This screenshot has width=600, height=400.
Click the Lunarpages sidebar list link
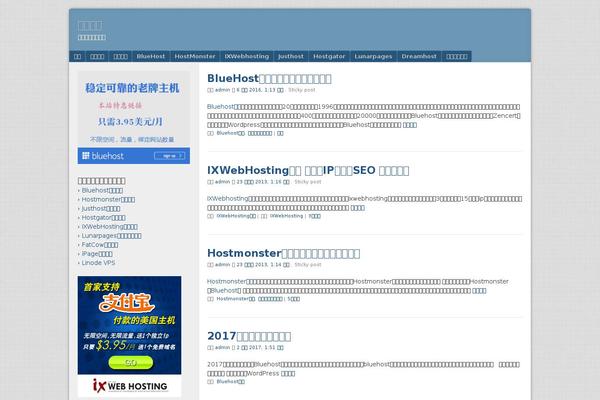tap(111, 236)
